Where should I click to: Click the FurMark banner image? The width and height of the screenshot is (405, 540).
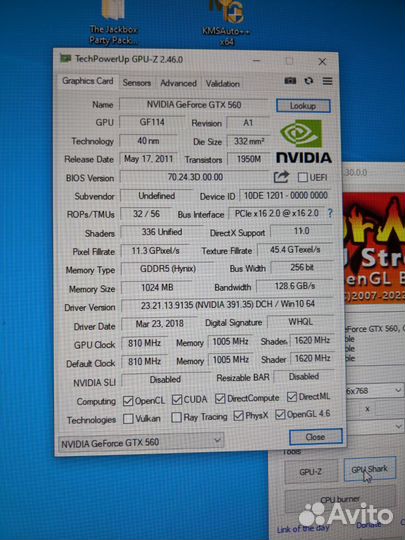point(374,247)
